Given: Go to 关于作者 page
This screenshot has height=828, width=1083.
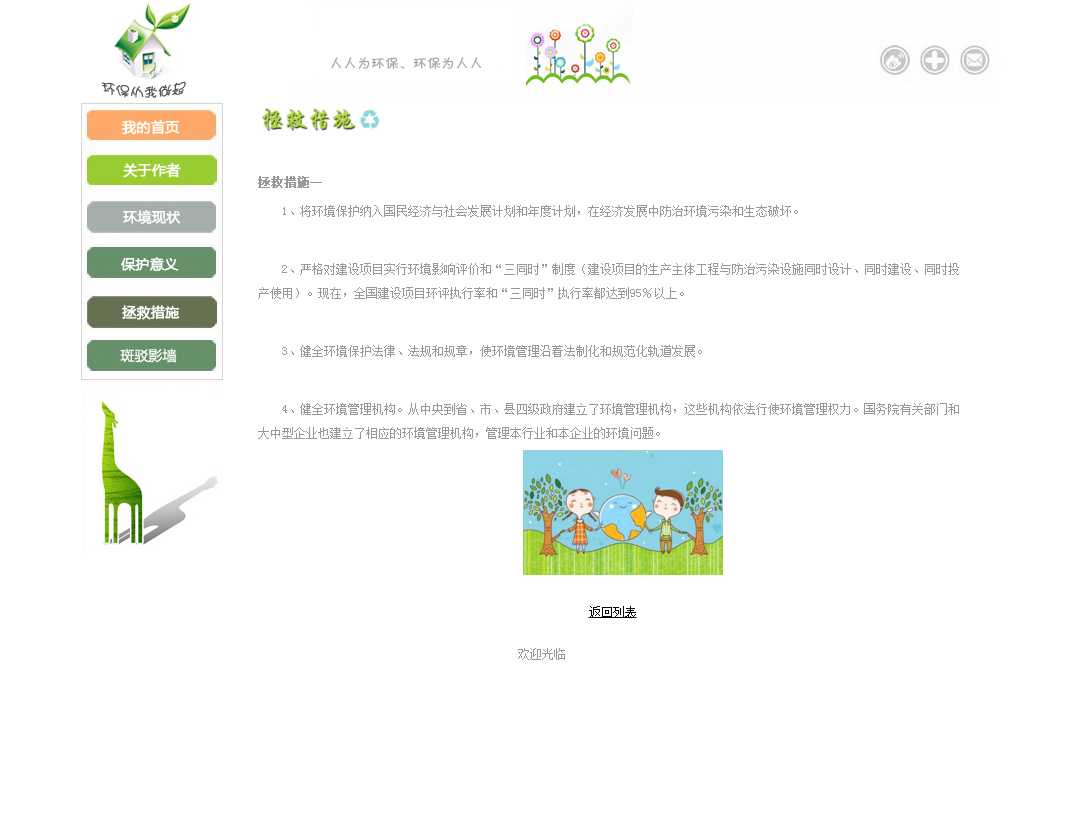Looking at the screenshot, I should (151, 171).
